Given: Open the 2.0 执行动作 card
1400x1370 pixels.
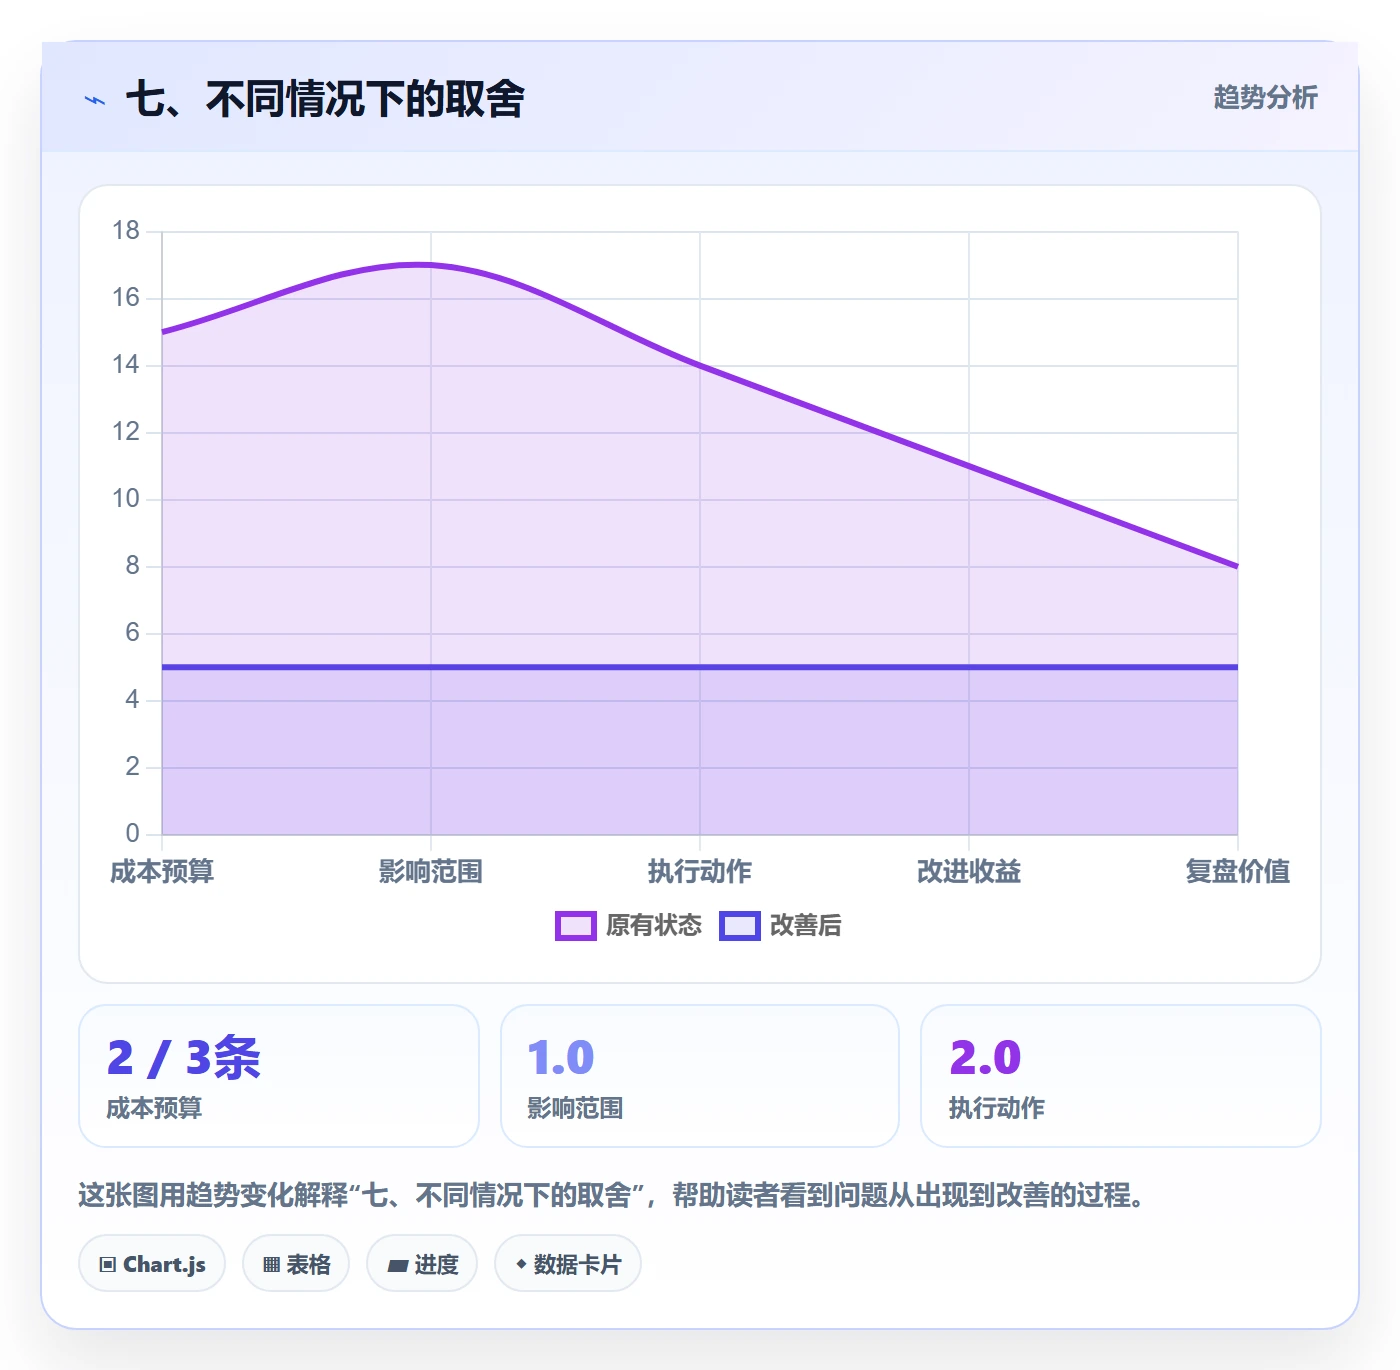Looking at the screenshot, I should pos(1121,1076).
